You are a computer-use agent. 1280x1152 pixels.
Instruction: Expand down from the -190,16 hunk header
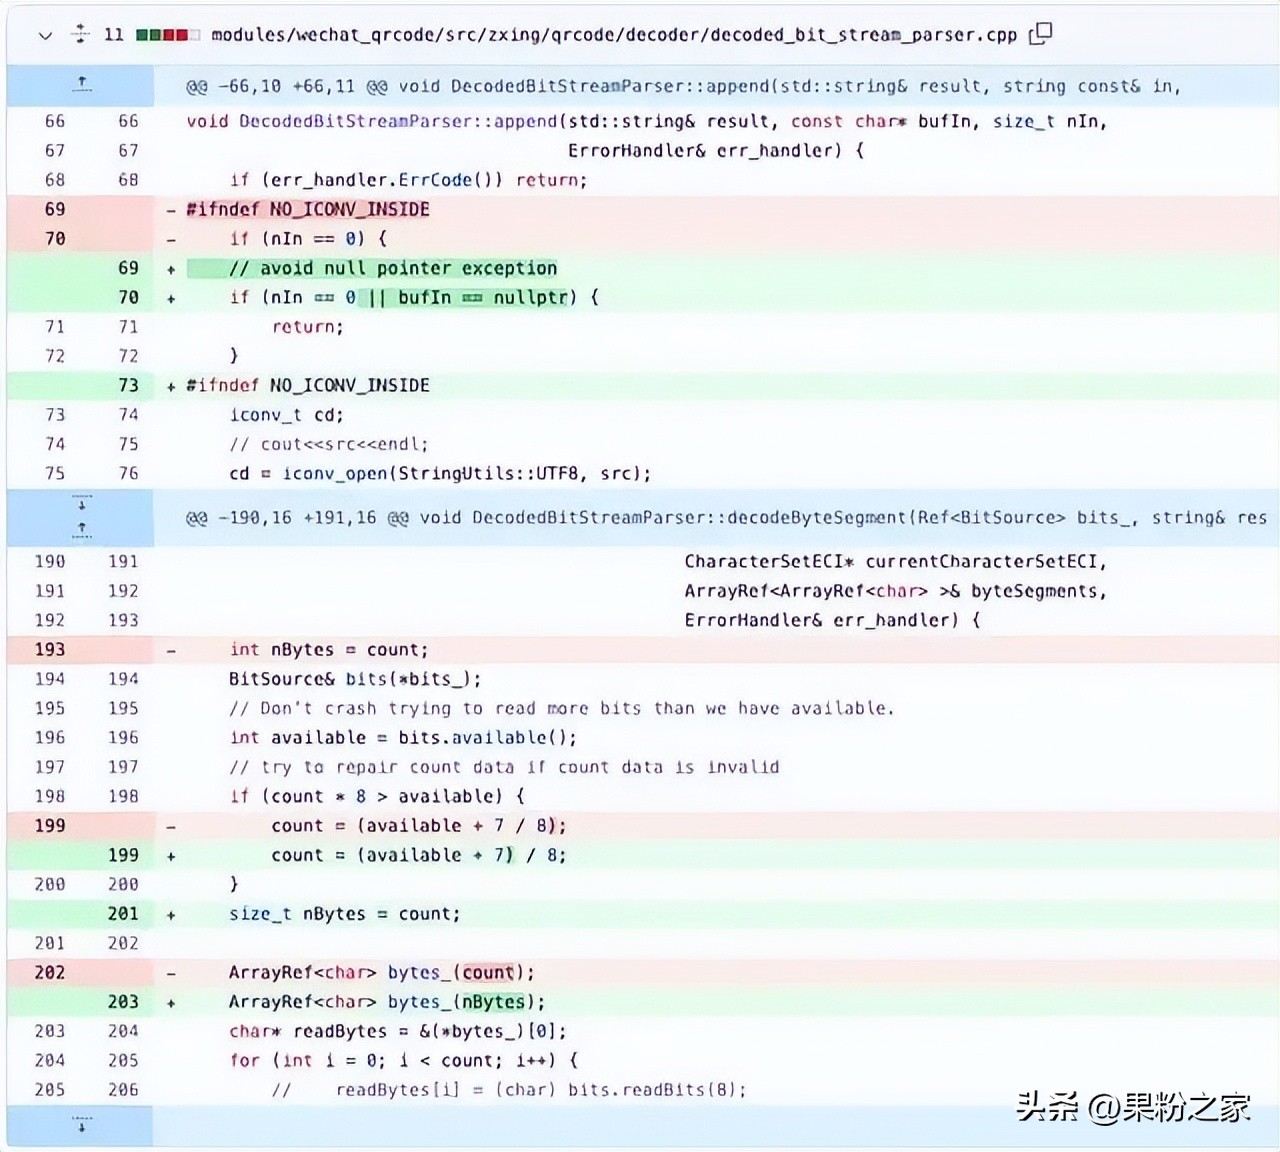click(82, 502)
